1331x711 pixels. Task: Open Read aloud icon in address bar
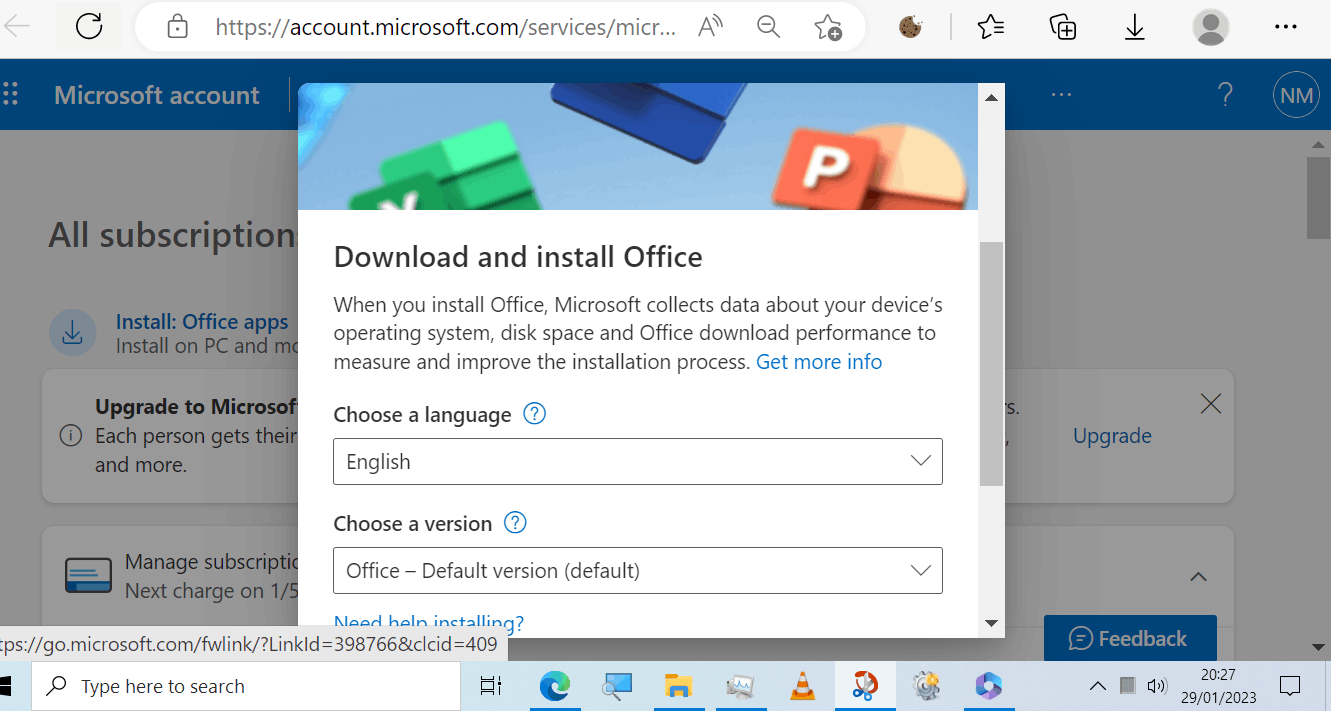pyautogui.click(x=710, y=27)
